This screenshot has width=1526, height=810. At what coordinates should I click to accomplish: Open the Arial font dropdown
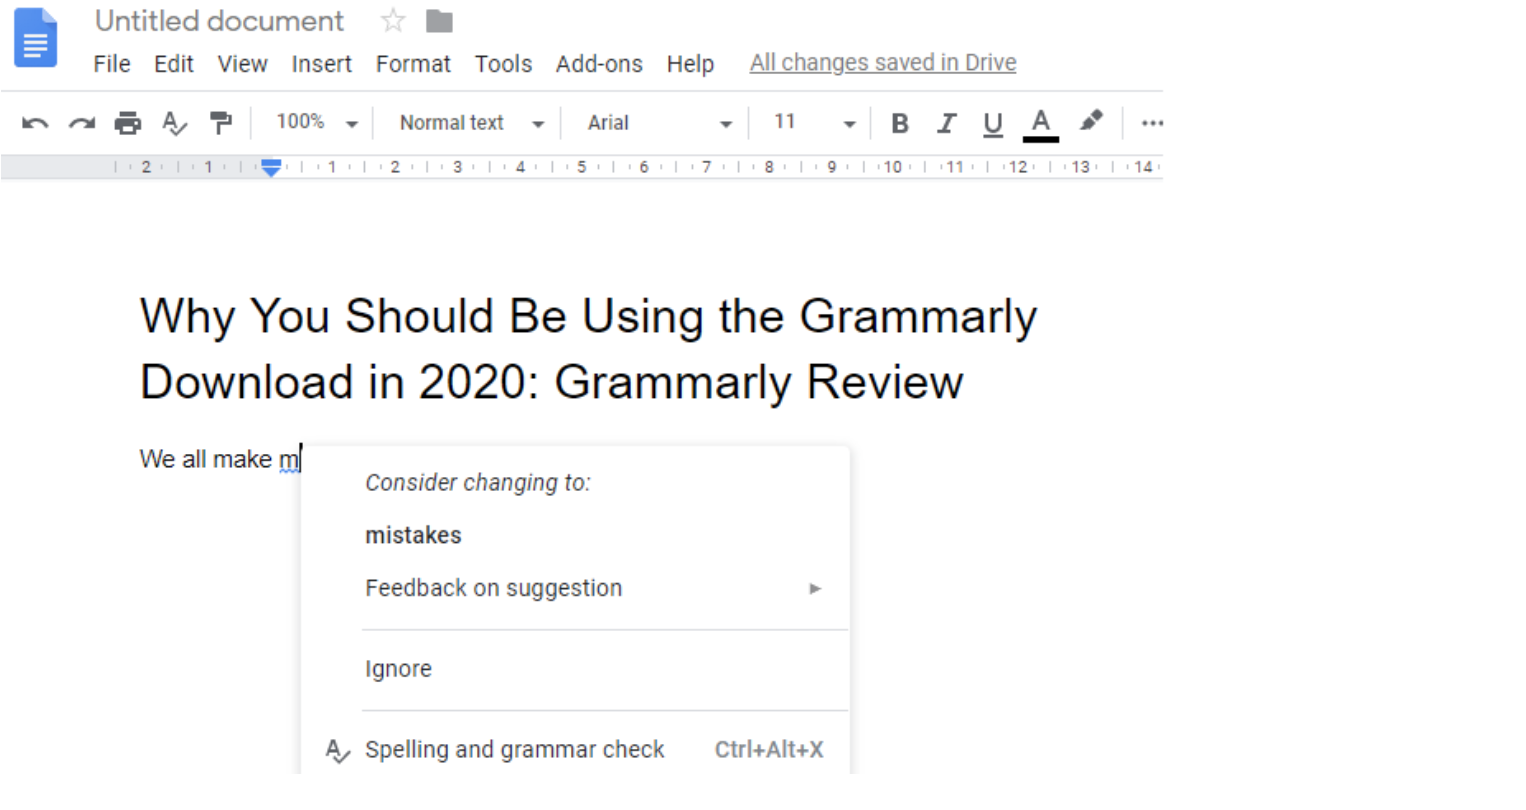click(x=660, y=123)
